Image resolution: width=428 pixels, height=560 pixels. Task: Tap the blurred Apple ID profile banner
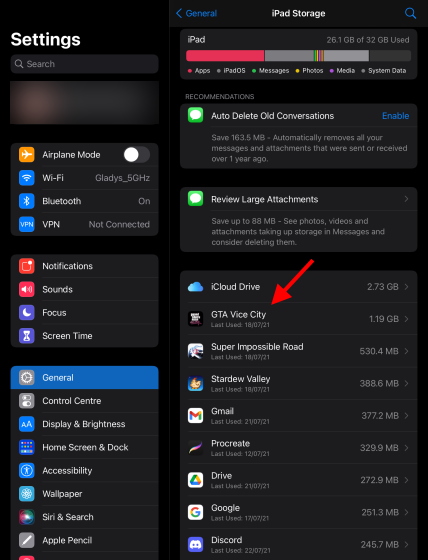(x=84, y=102)
